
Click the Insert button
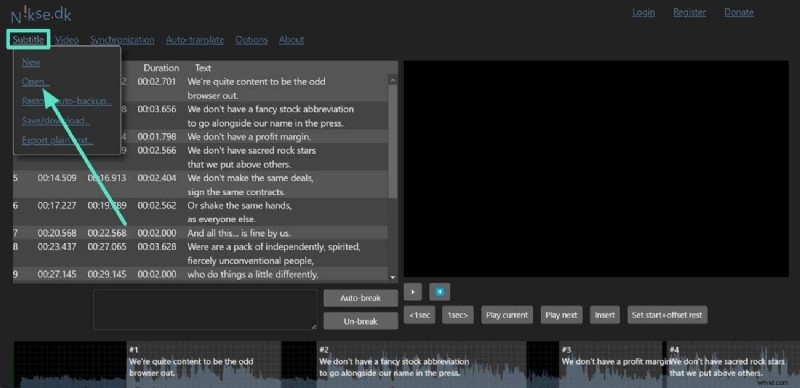(605, 315)
